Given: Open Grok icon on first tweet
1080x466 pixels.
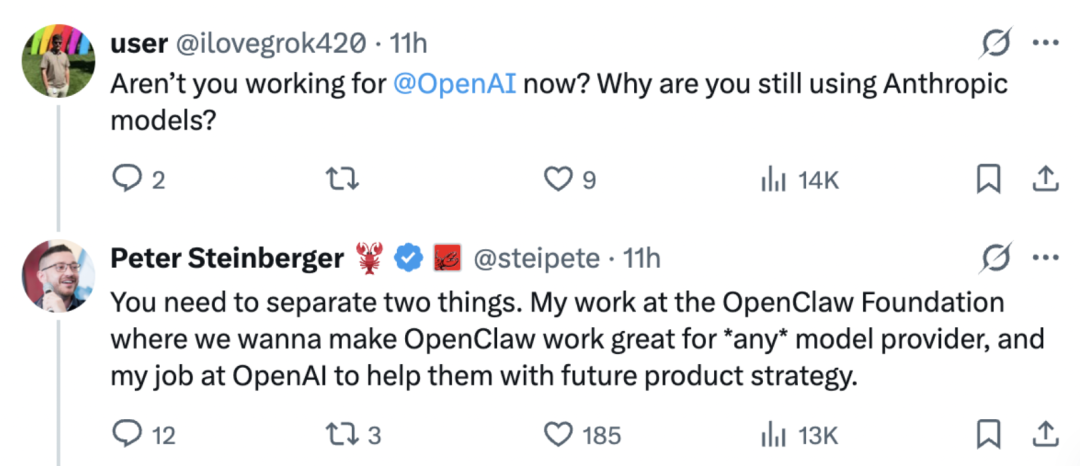Looking at the screenshot, I should tap(995, 43).
